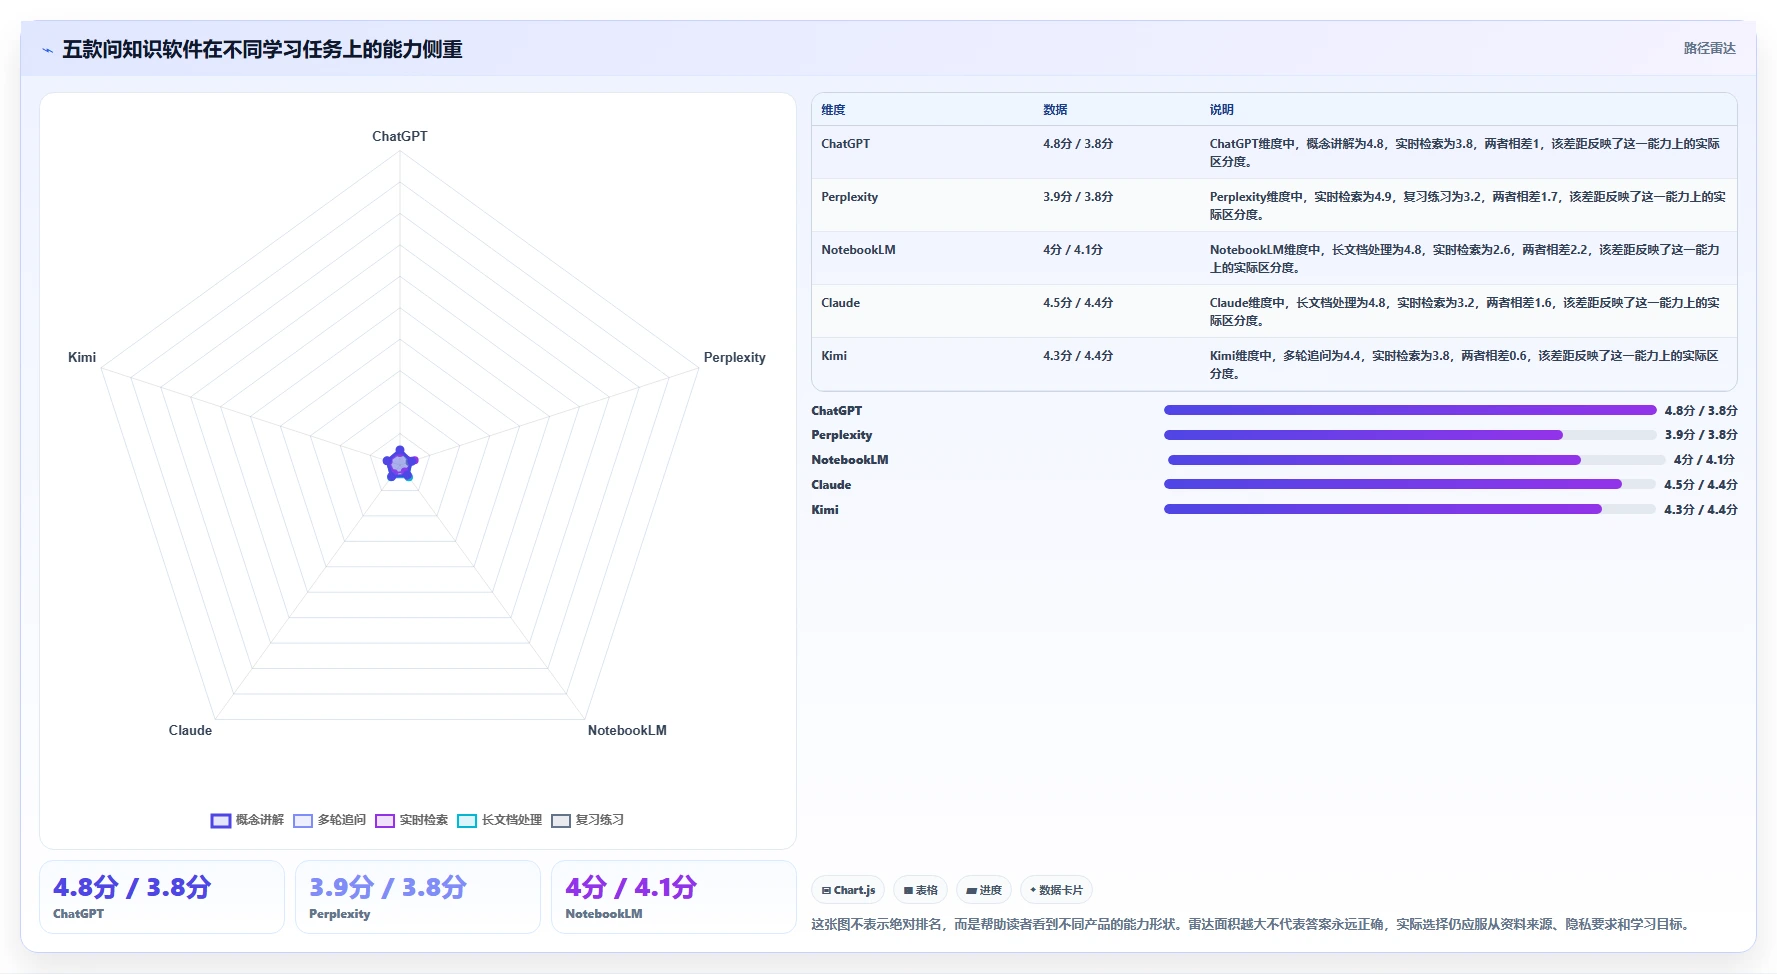Screen dimensions: 1777x974
Task: Click Kimi label in the bar list
Action: point(825,510)
